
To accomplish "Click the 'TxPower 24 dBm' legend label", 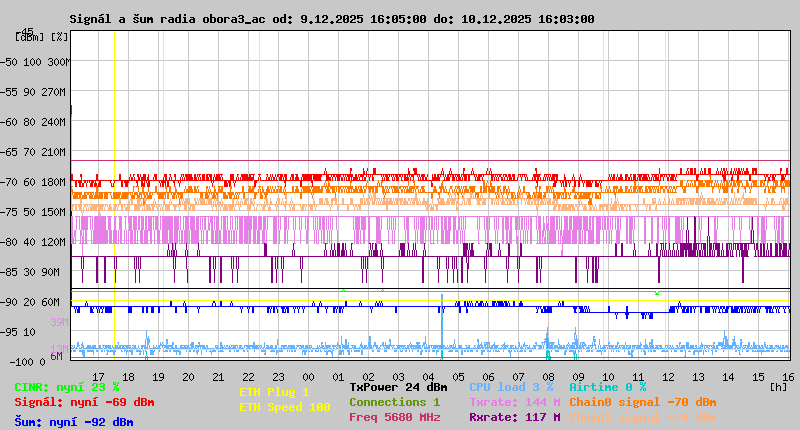I will (398, 387).
